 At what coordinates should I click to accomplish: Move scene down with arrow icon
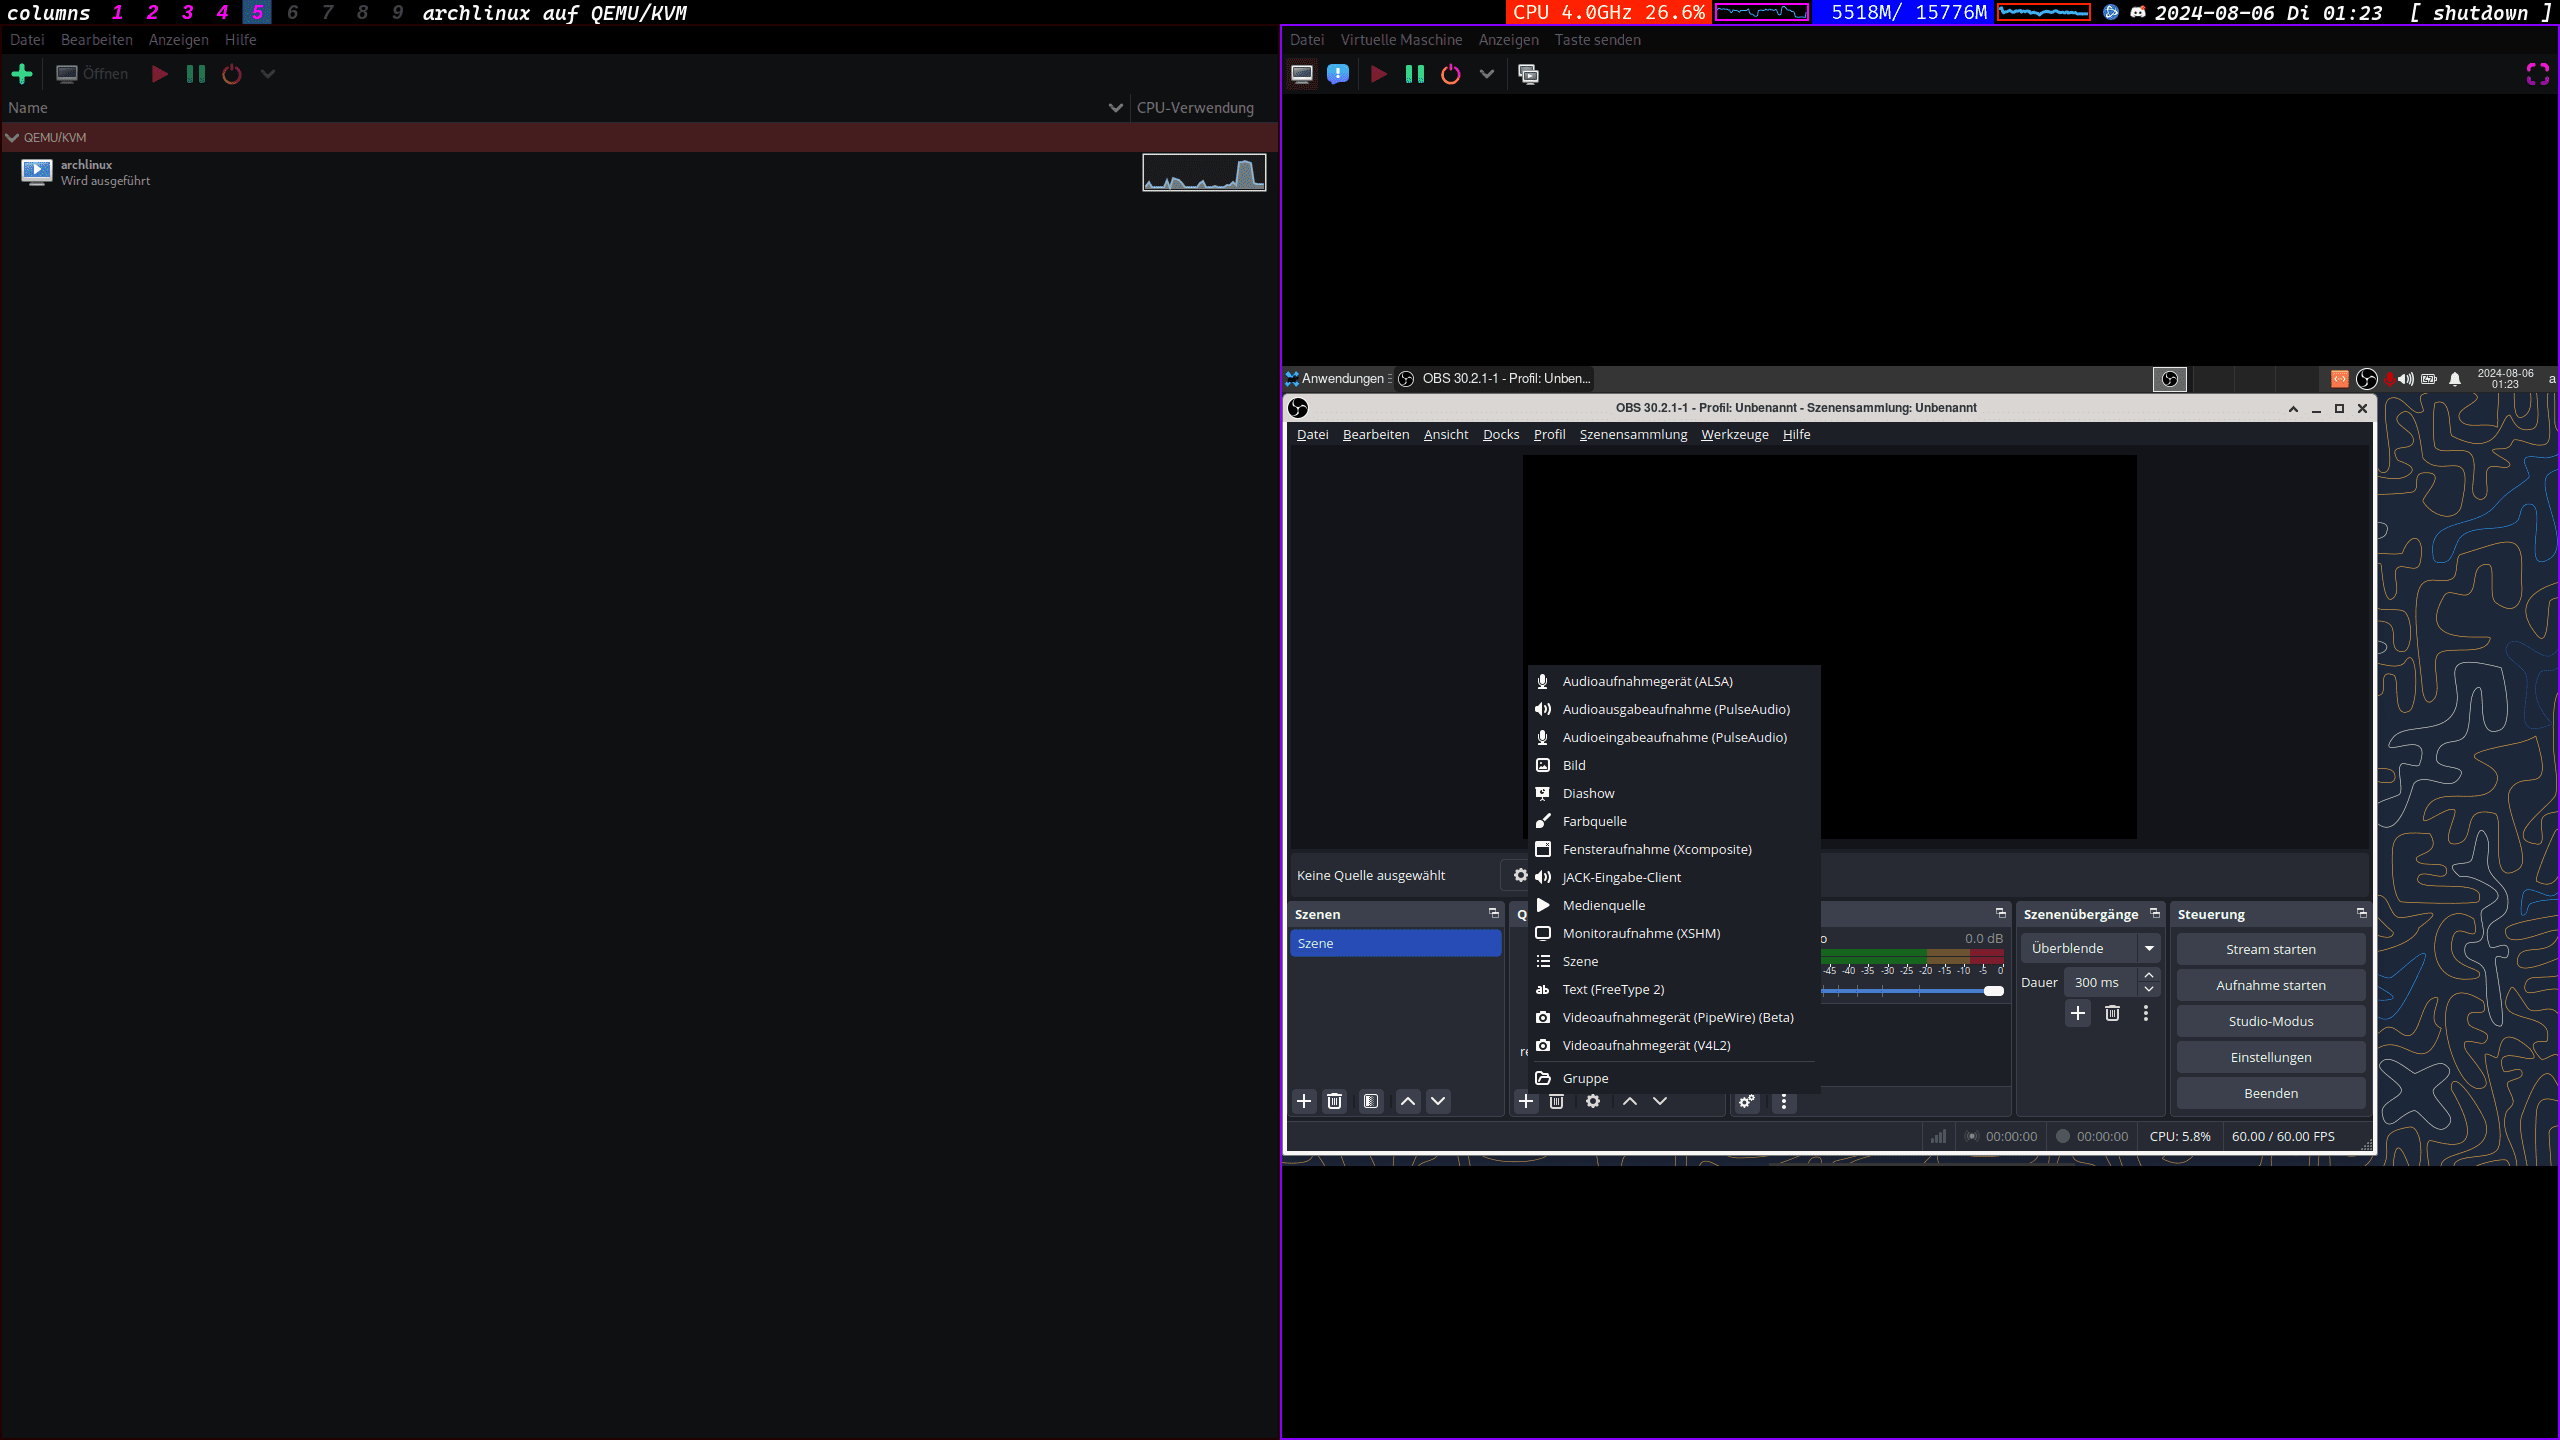click(1438, 1101)
